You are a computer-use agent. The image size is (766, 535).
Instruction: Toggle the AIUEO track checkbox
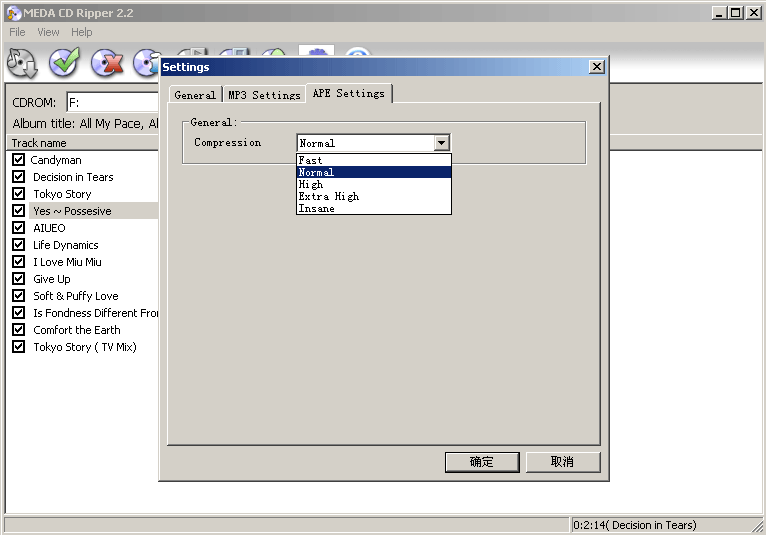coord(19,228)
